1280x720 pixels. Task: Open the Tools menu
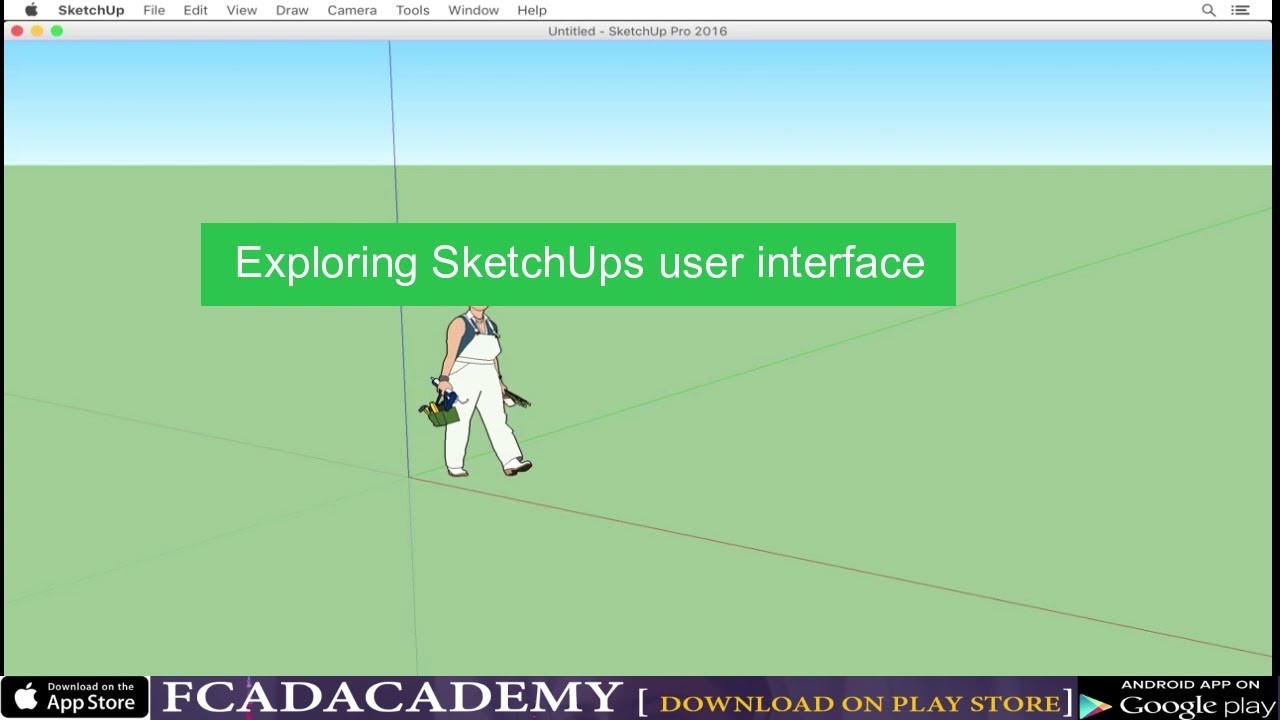click(412, 10)
